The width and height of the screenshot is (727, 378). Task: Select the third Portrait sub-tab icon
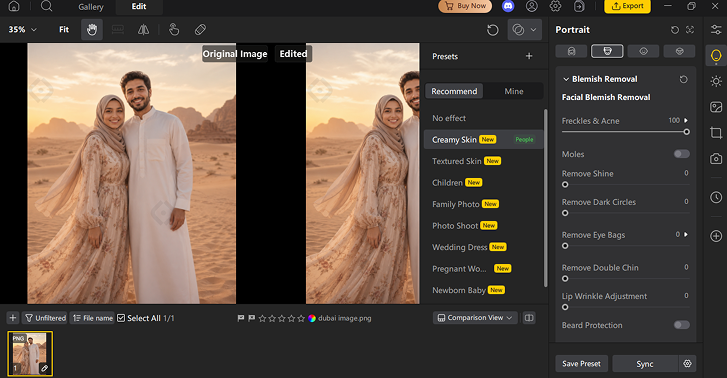click(644, 51)
